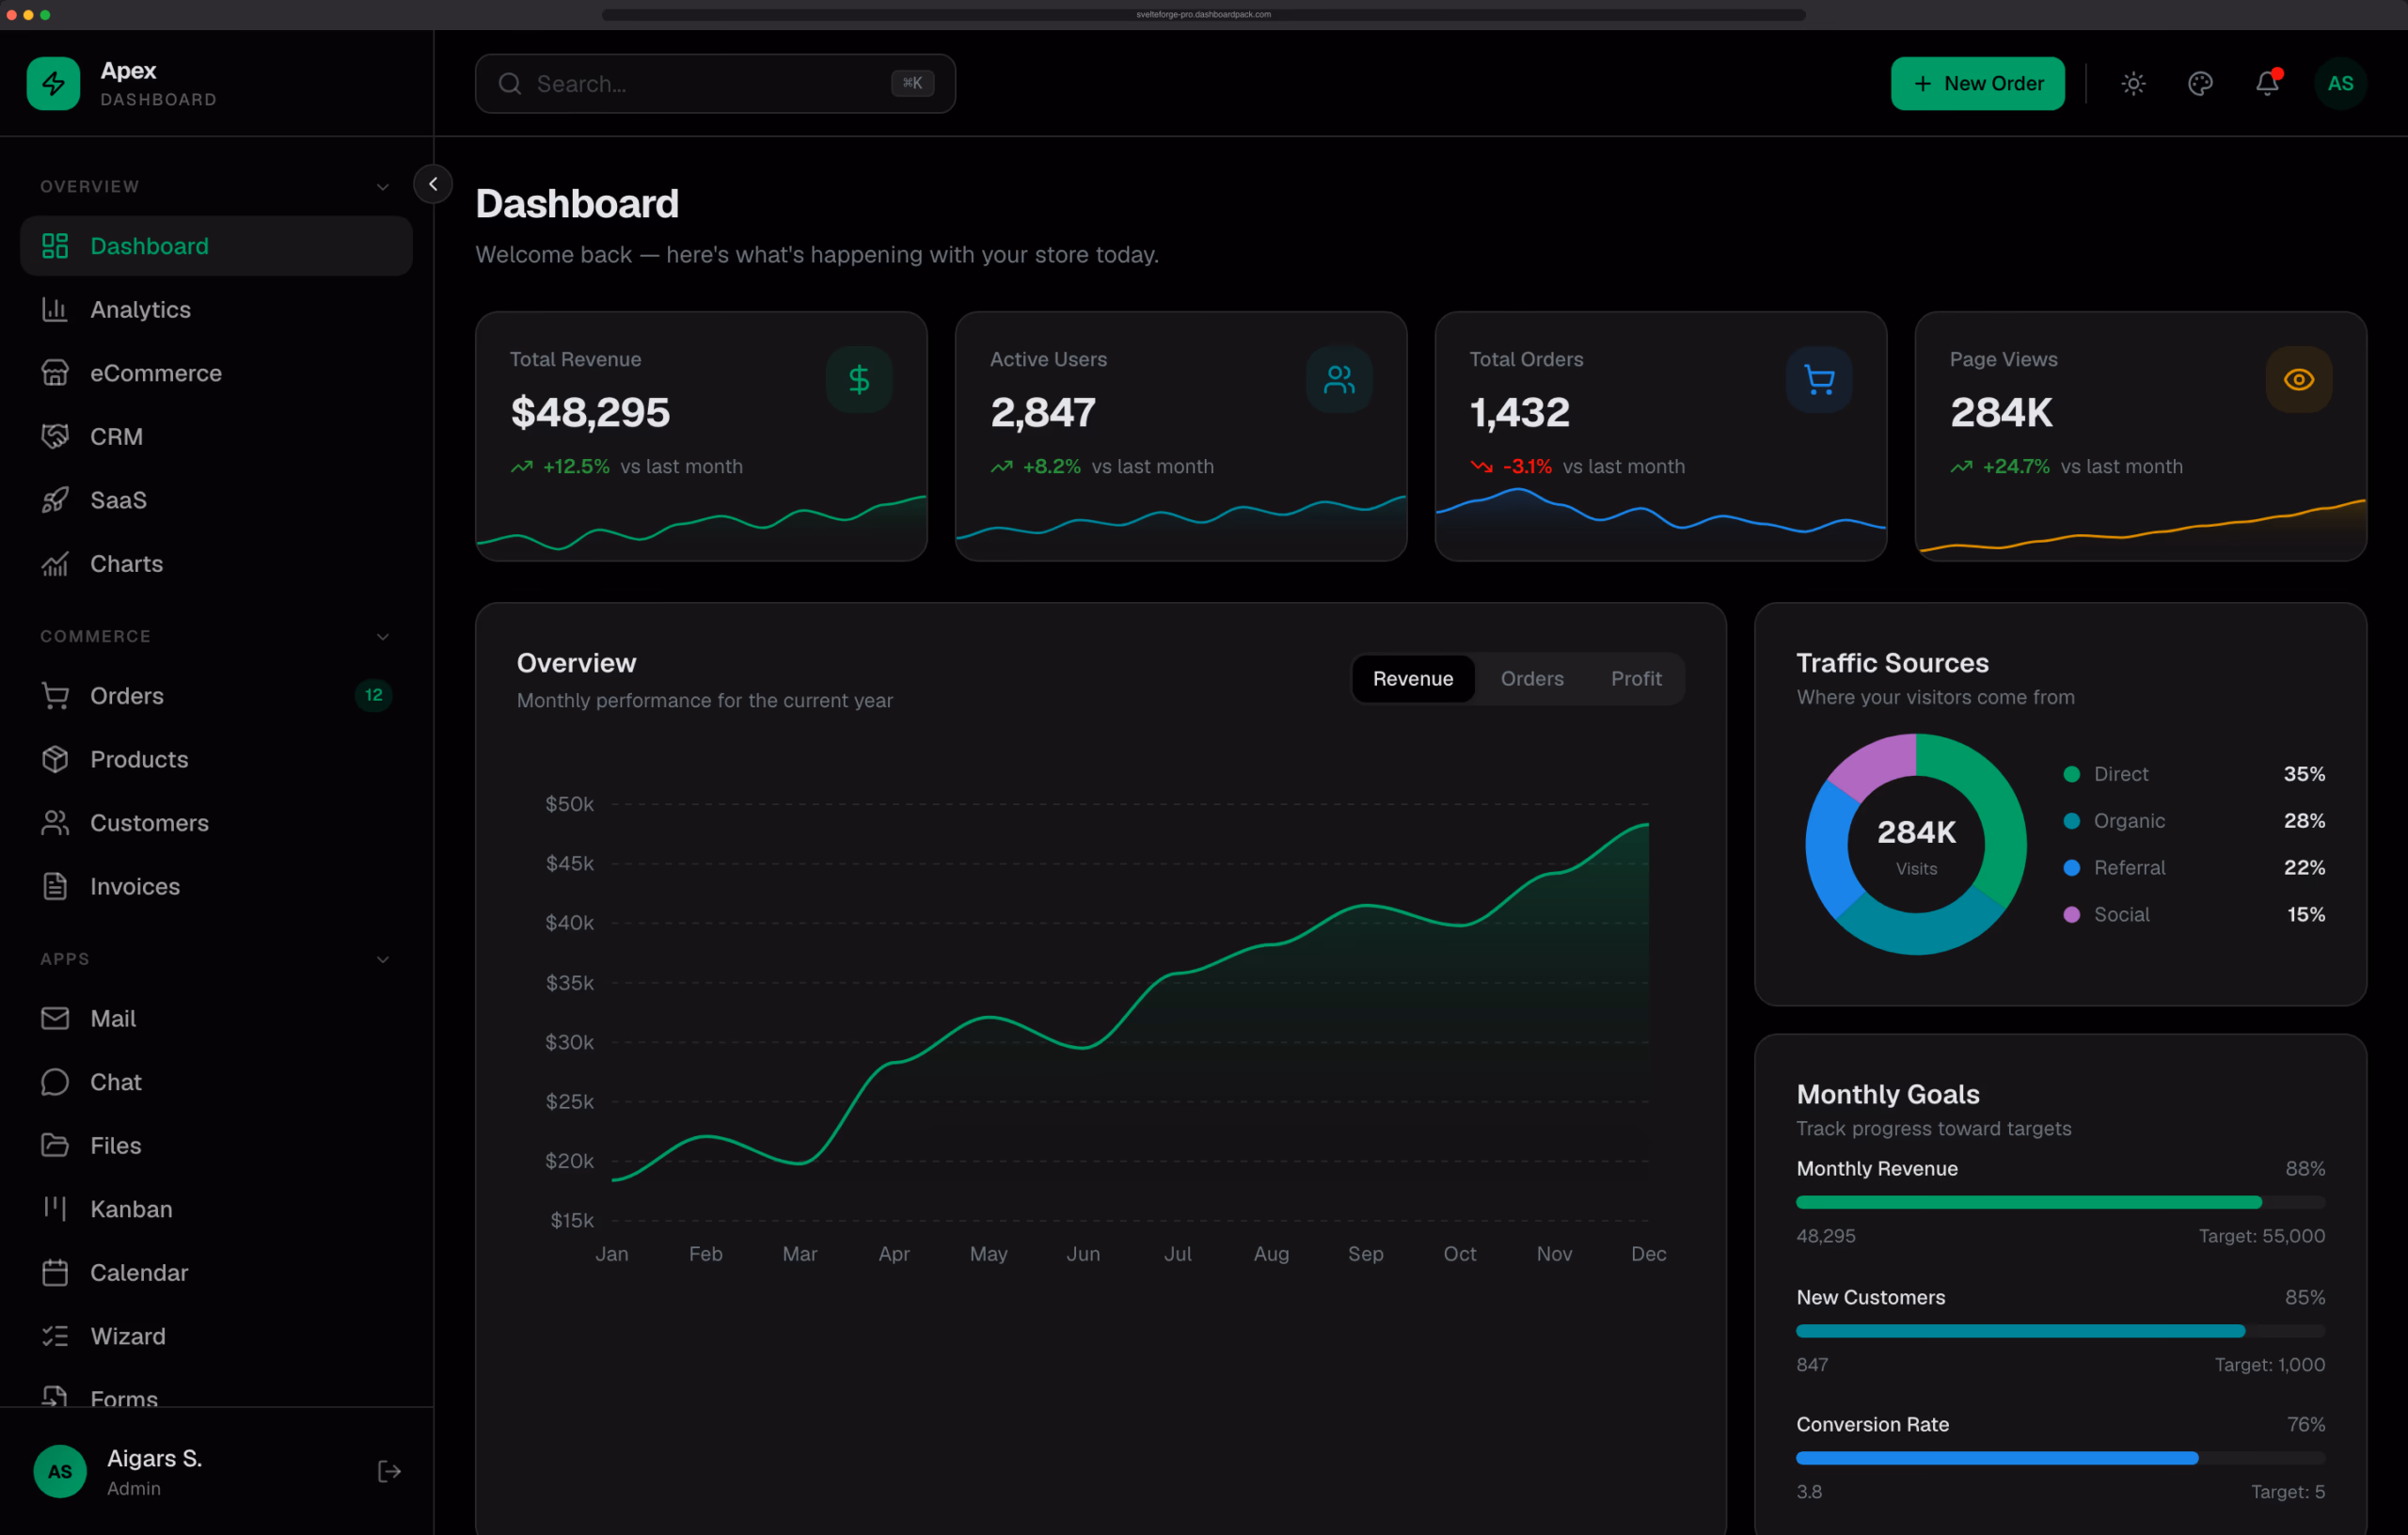Viewport: 2408px width, 1535px height.
Task: Click the Calendar icon in sidebar
Action: (55, 1273)
